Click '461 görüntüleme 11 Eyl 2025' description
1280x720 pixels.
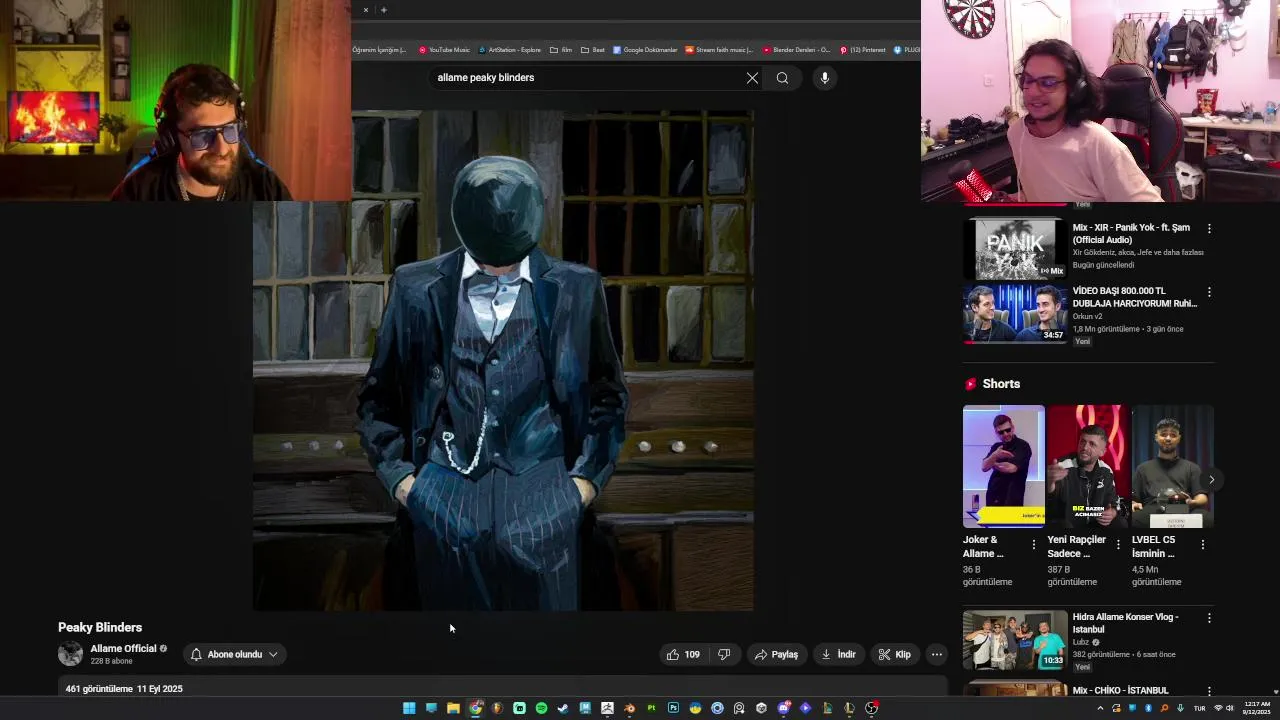point(124,689)
